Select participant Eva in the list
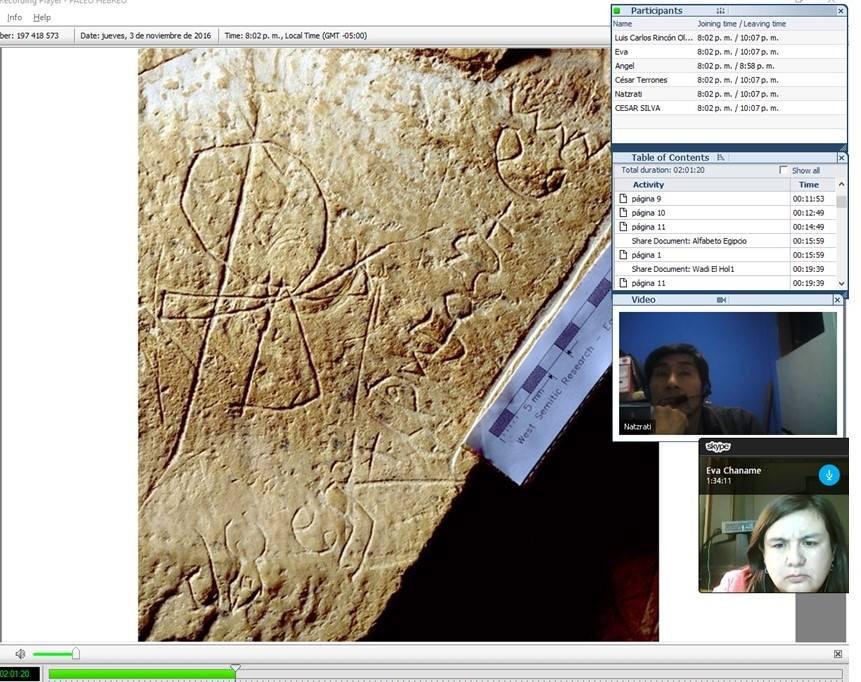Screen dimensions: 861x682 [x=729, y=52]
